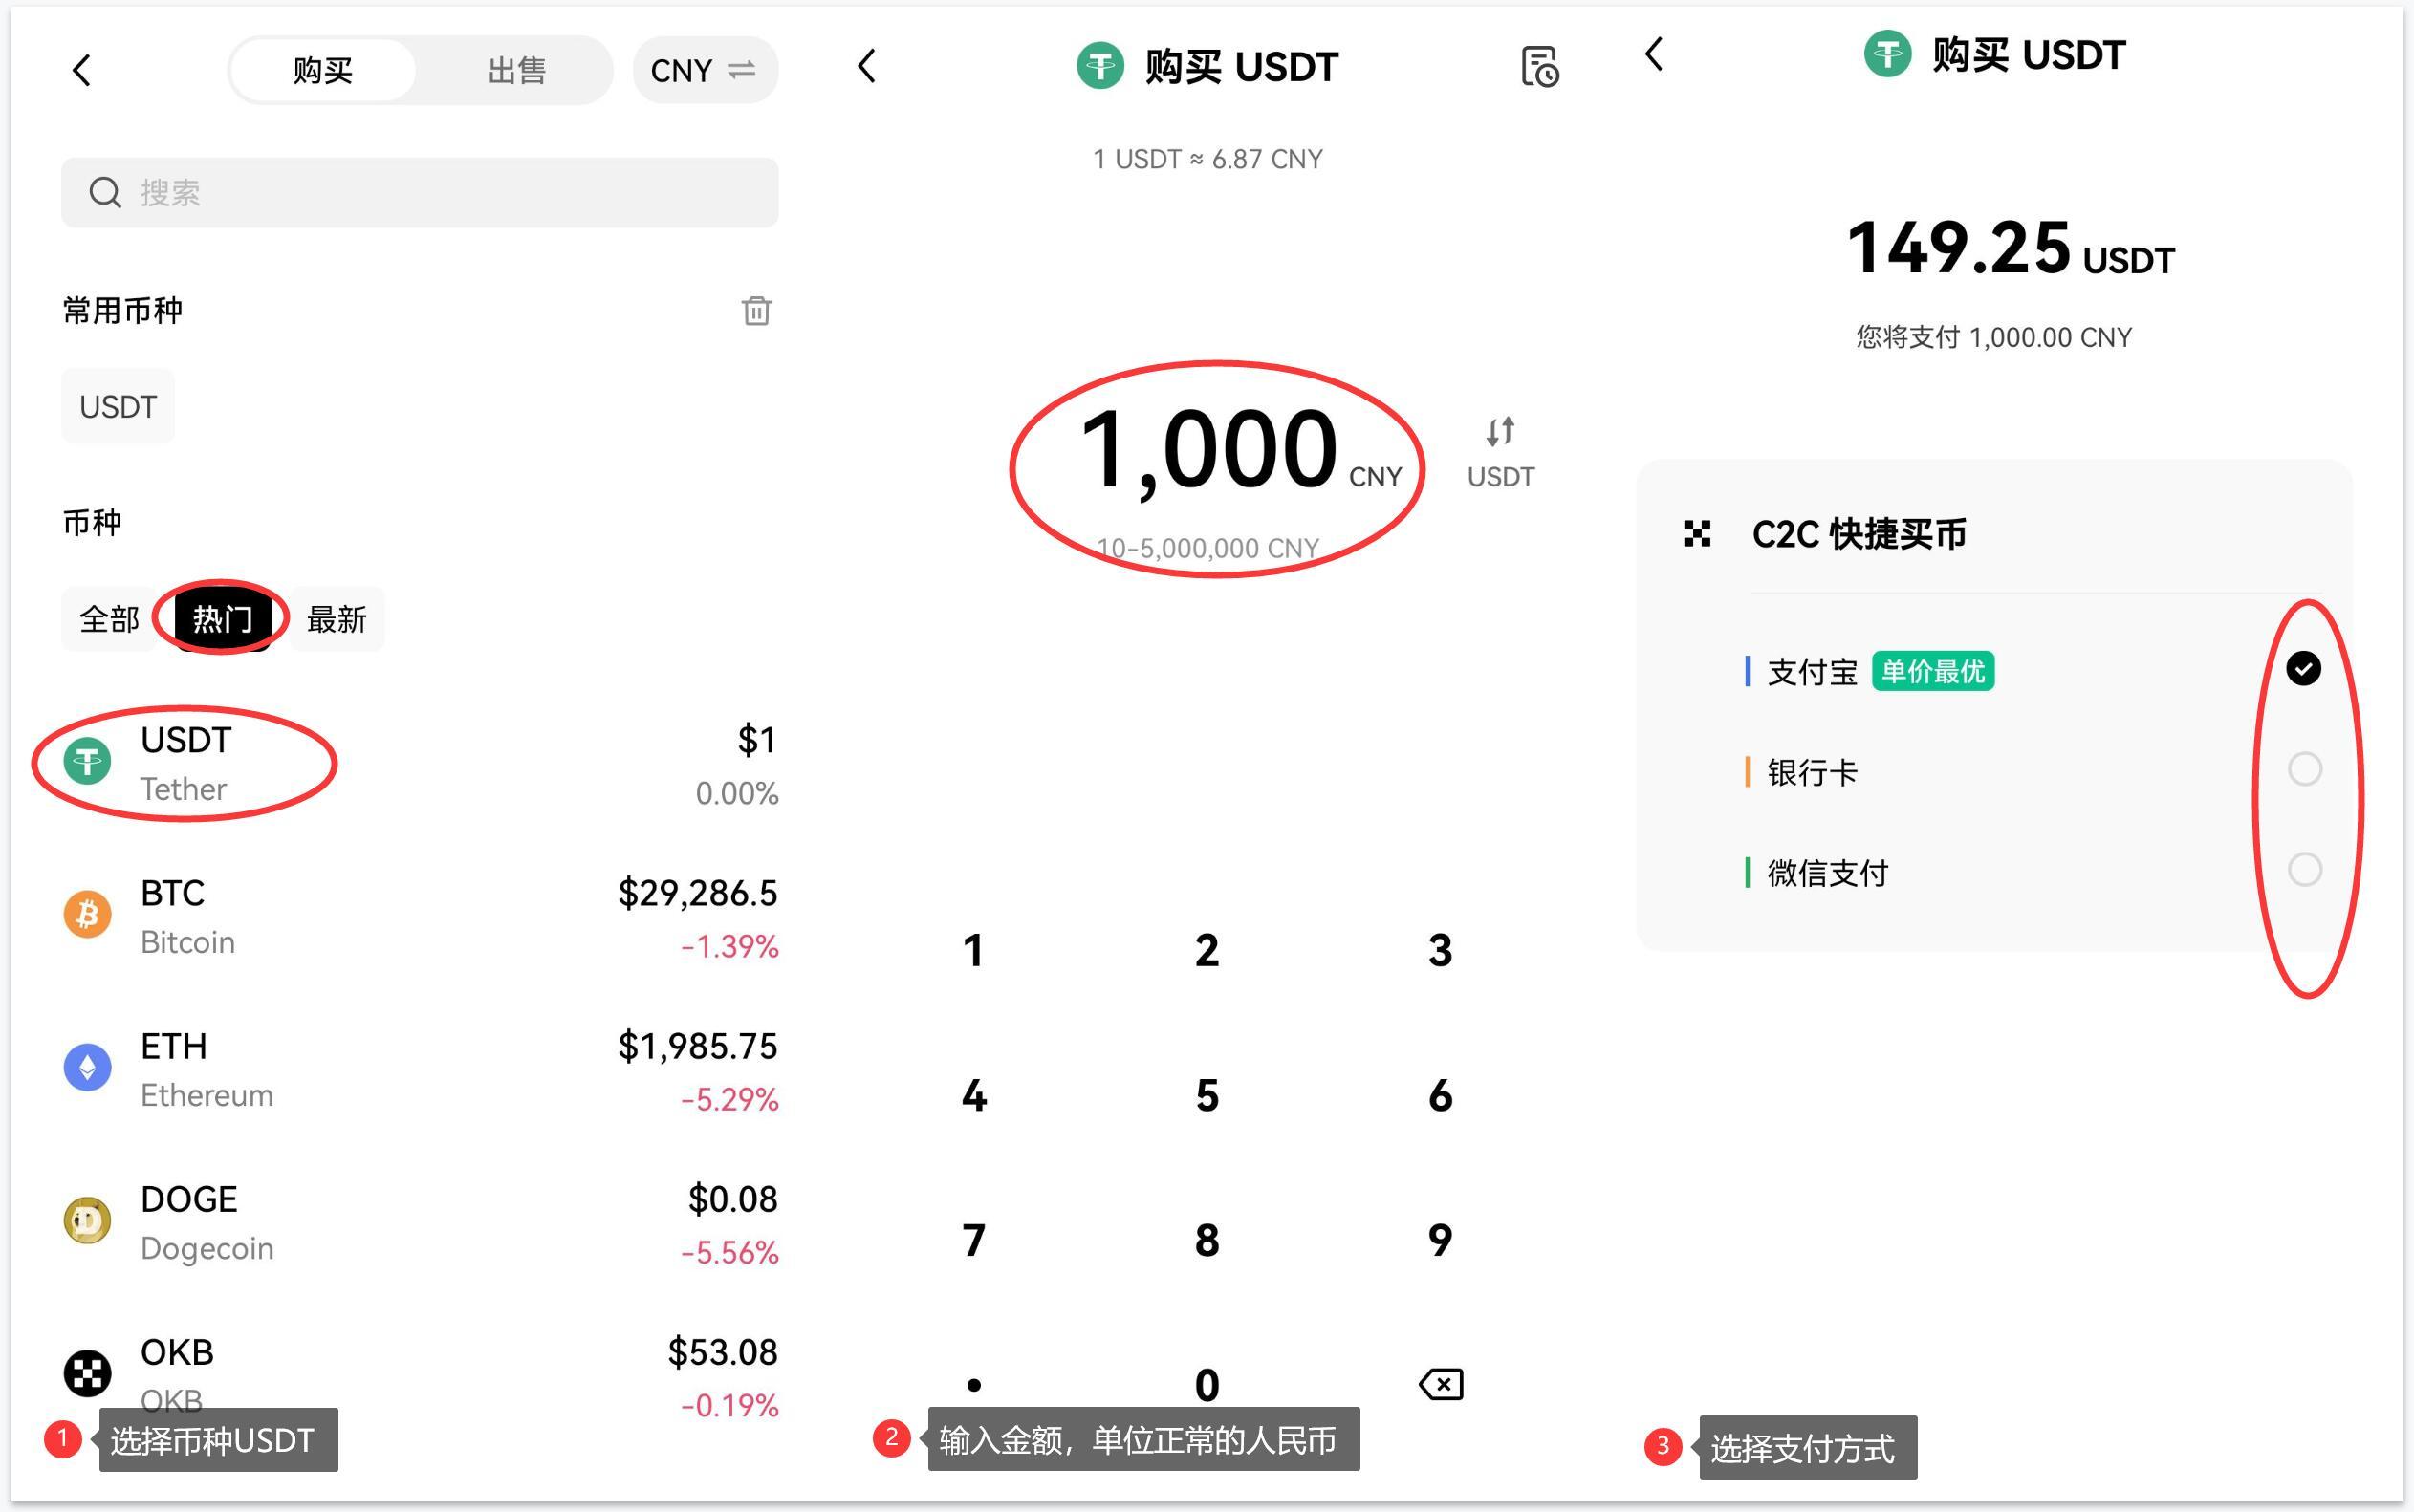Click the 单价最优 badge
2414x1512 pixels.
(x=1932, y=671)
